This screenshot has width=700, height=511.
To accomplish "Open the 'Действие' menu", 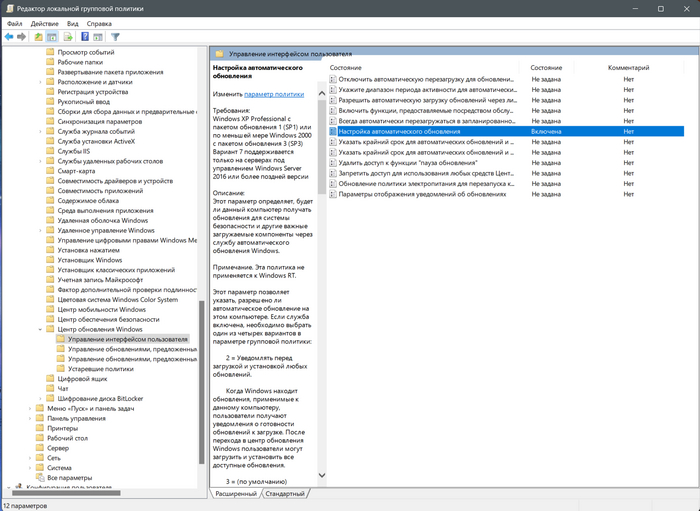I will (45, 22).
